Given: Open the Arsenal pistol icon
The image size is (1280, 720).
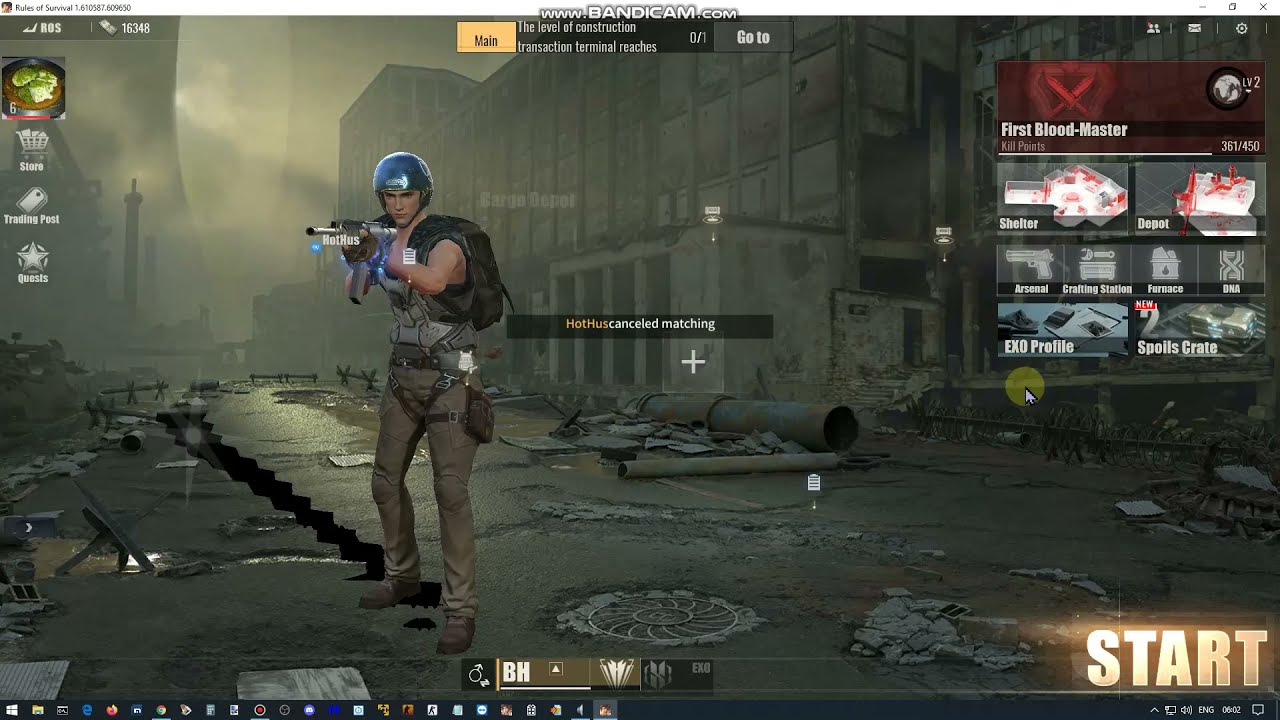Looking at the screenshot, I should [1031, 271].
